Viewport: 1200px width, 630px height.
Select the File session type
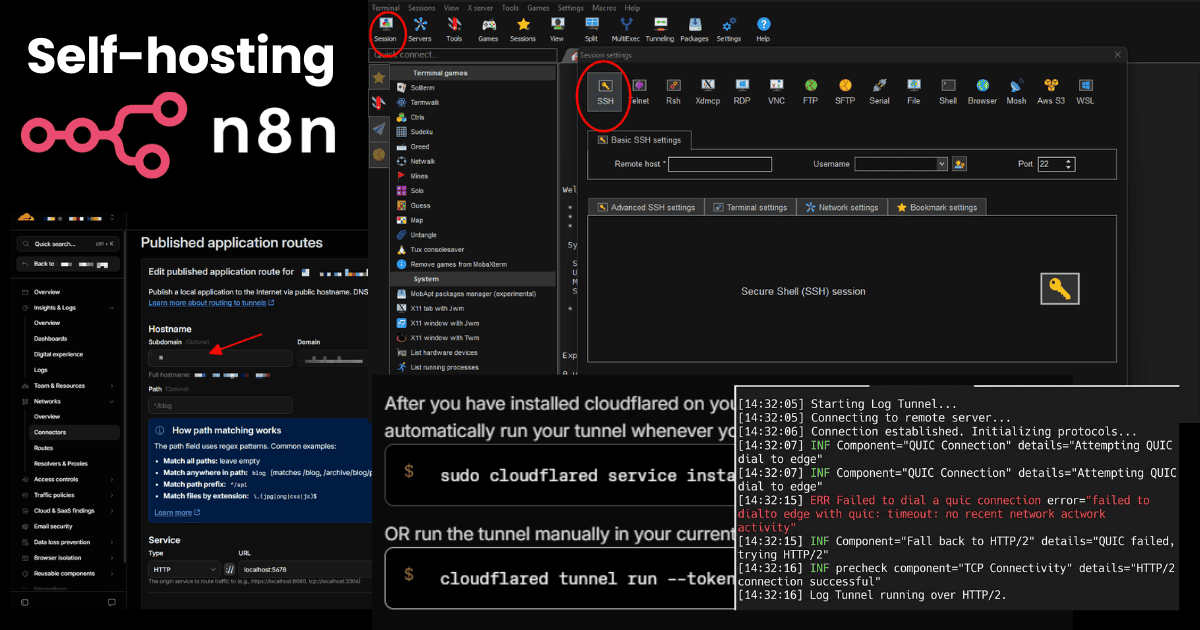[x=914, y=91]
